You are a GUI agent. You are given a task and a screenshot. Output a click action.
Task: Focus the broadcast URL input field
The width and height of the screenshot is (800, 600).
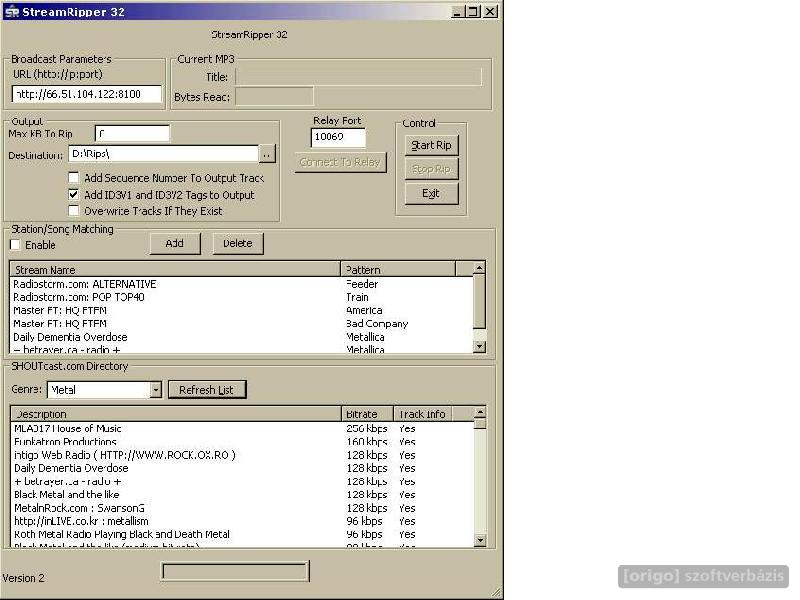(87, 94)
